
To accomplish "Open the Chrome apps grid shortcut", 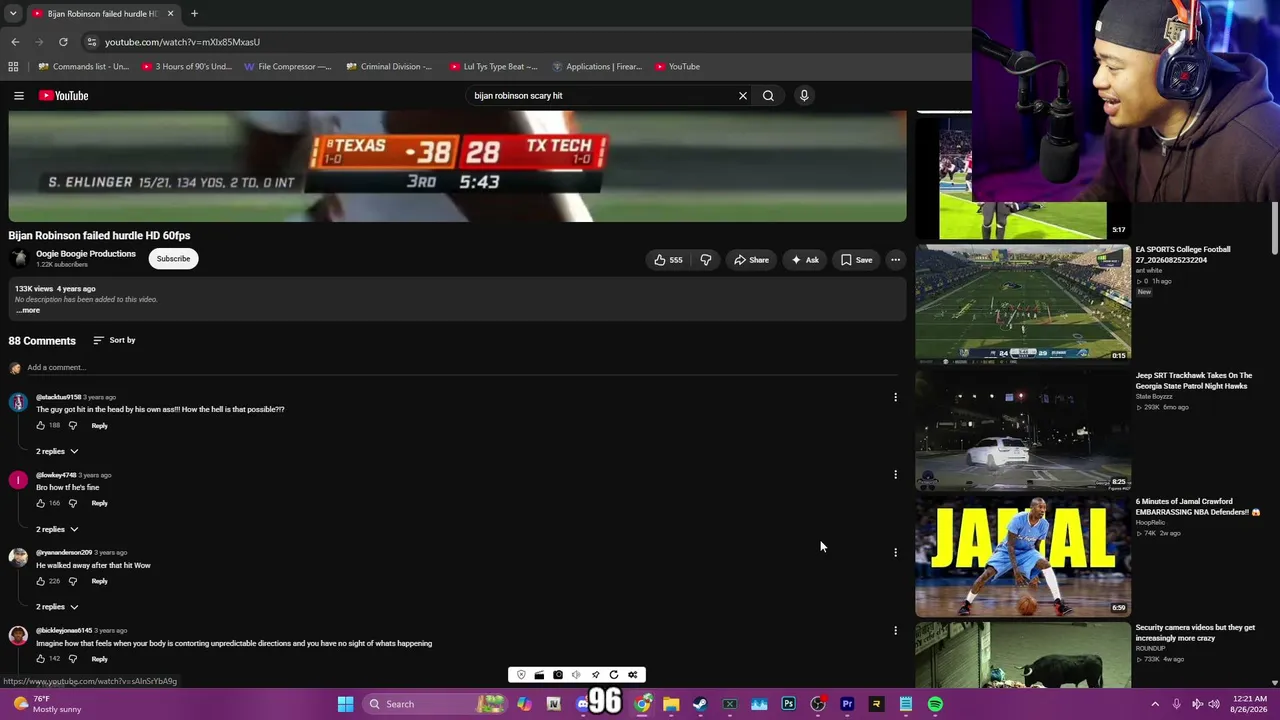I will point(13,67).
